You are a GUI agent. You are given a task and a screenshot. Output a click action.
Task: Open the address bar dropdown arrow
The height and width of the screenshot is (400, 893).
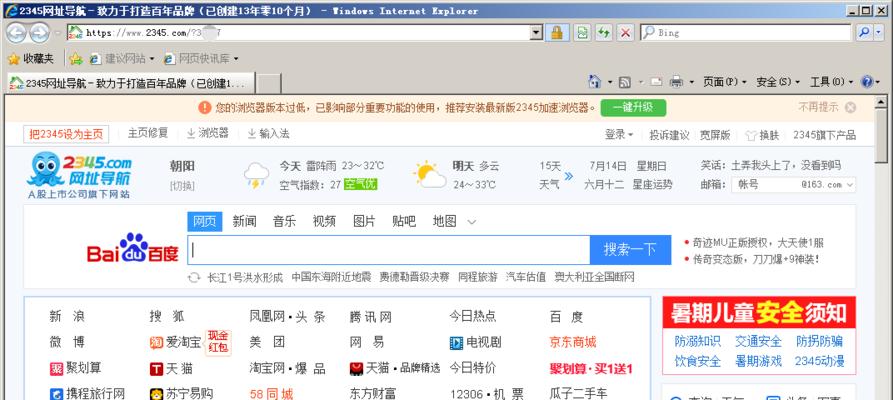click(536, 33)
